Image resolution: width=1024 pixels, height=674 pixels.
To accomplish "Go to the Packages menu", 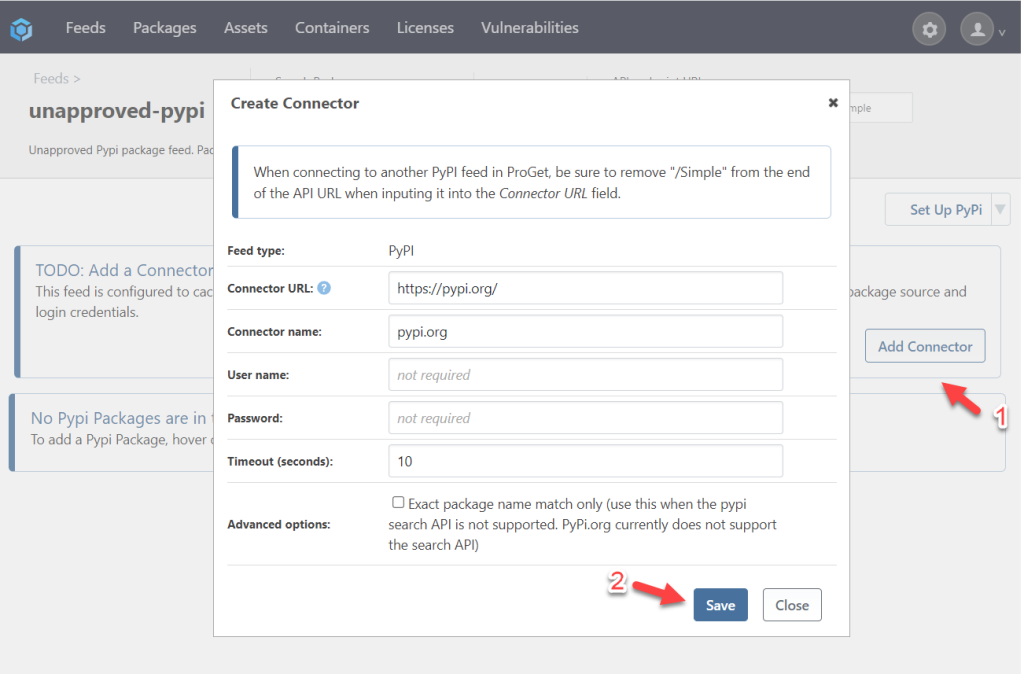I will 164,28.
